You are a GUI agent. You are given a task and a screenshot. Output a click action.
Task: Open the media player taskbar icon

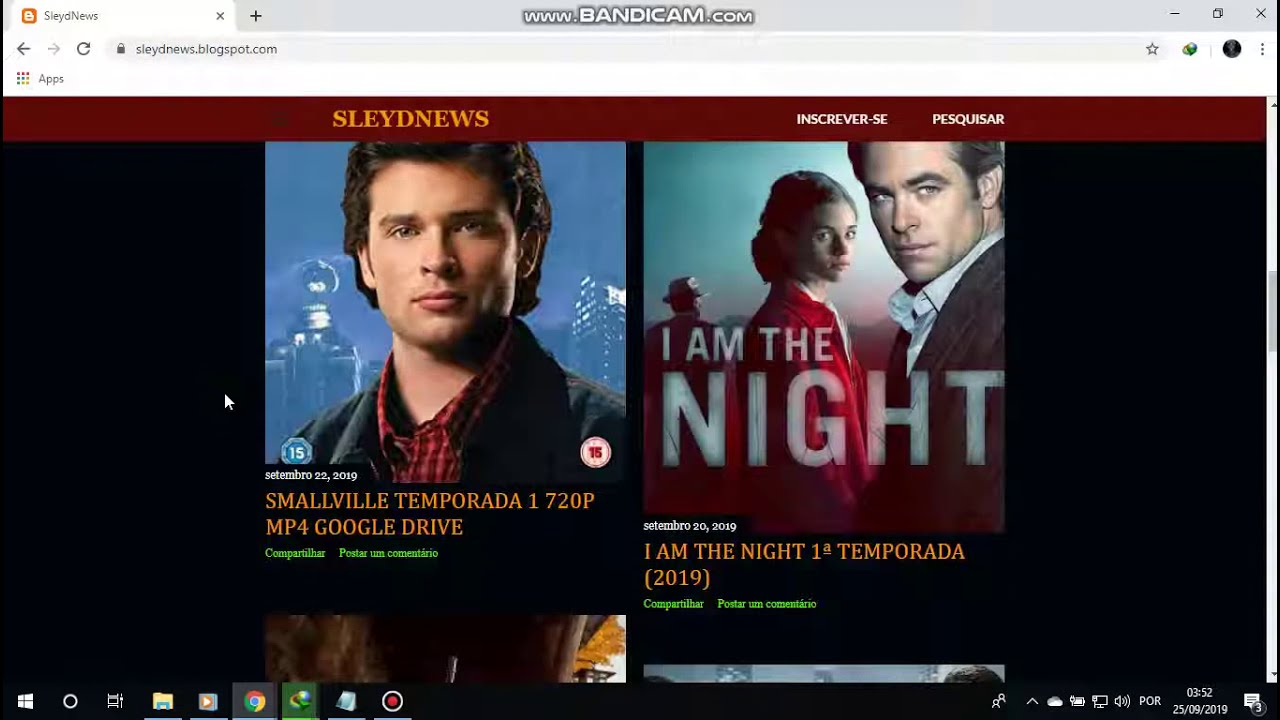(x=208, y=701)
